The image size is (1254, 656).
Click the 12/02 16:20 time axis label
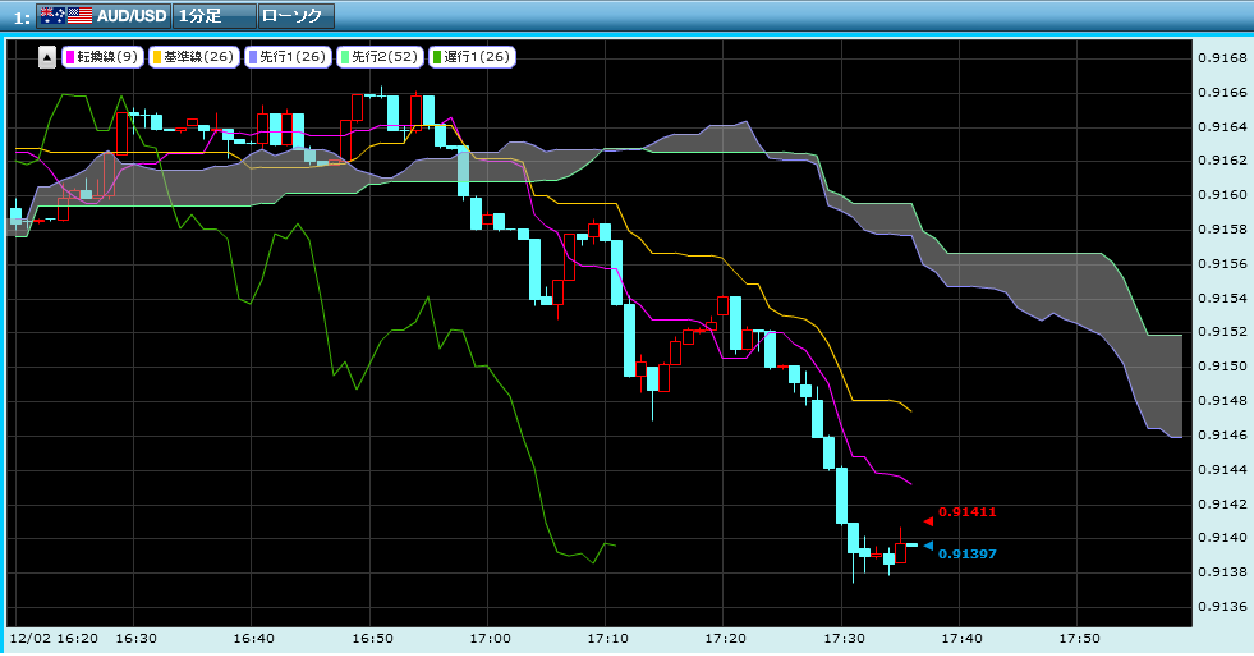point(53,638)
